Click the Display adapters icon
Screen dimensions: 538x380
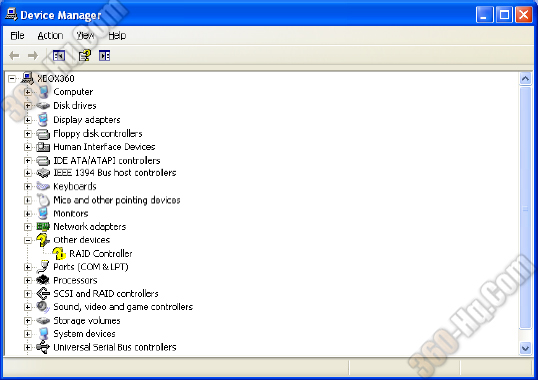[x=43, y=119]
